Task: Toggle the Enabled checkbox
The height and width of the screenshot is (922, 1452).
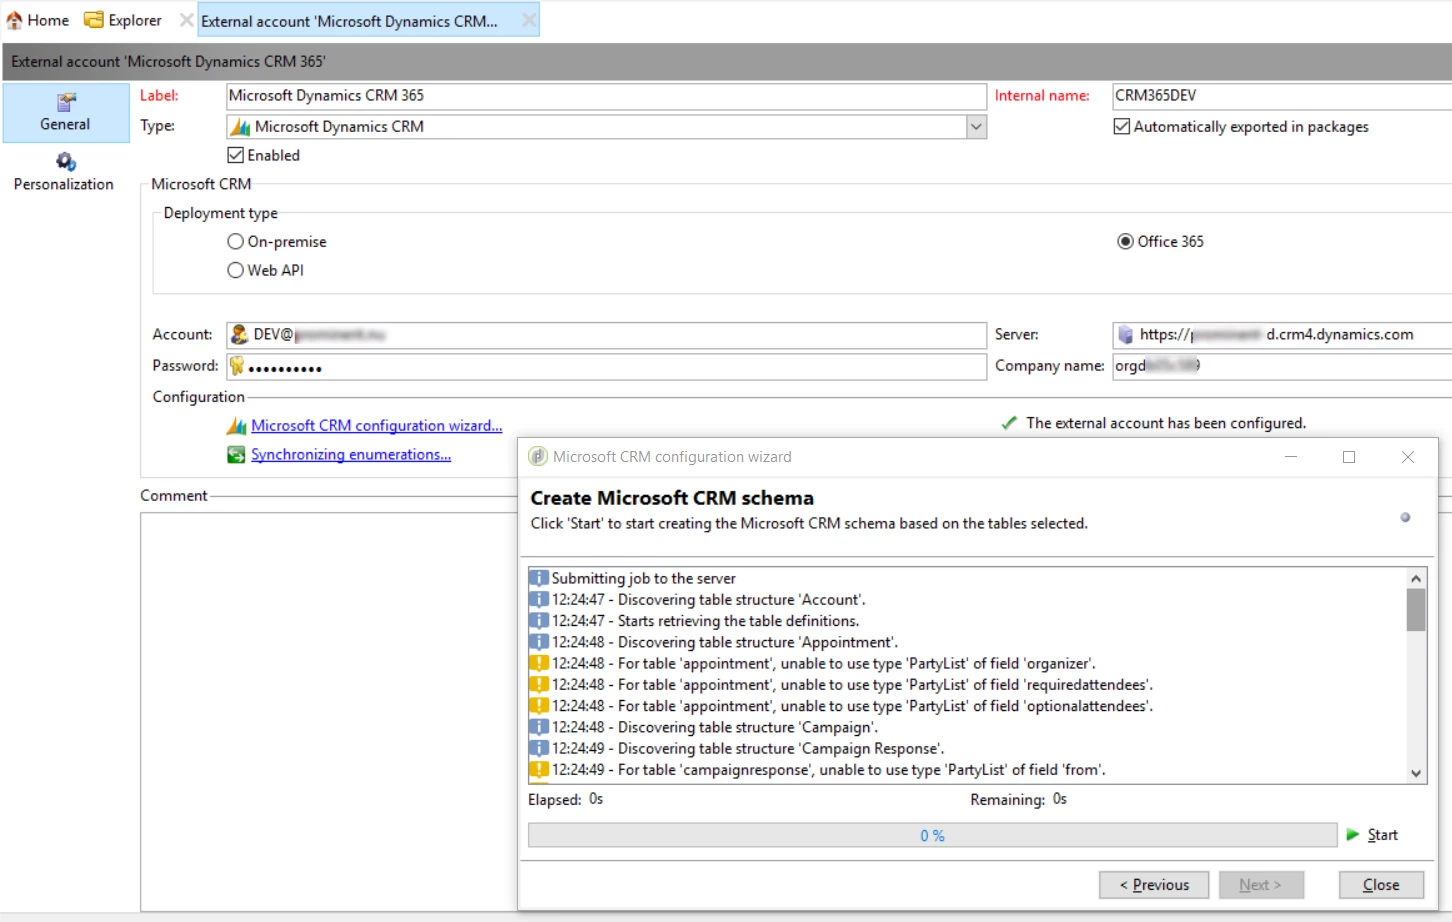Action: tap(236, 156)
